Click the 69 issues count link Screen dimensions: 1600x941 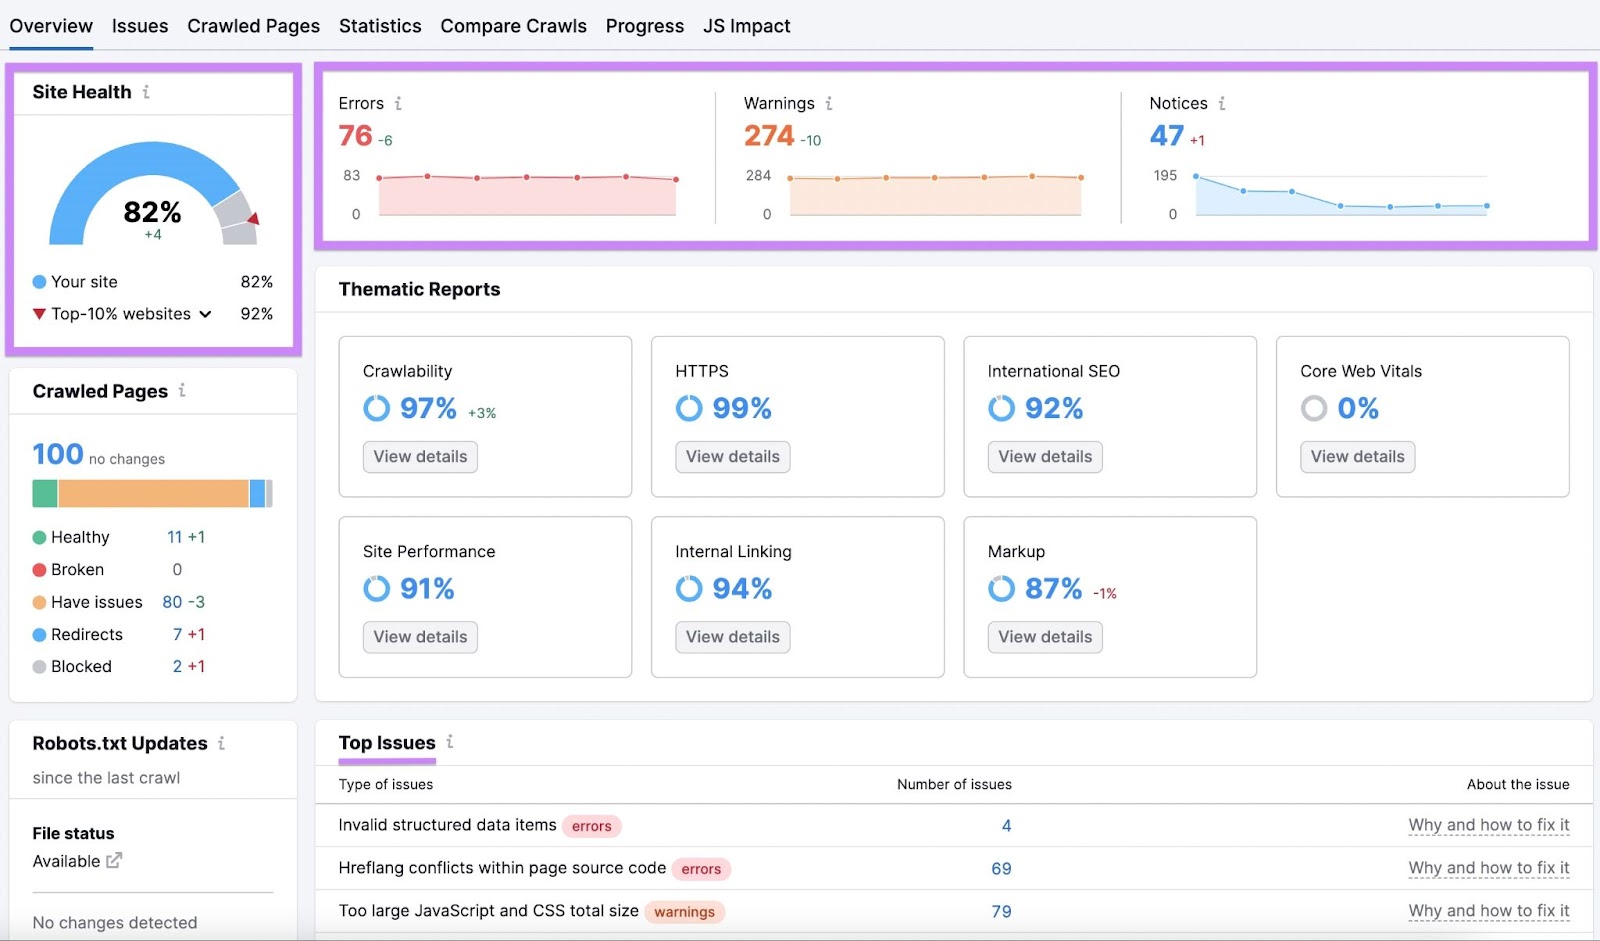tap(1000, 868)
